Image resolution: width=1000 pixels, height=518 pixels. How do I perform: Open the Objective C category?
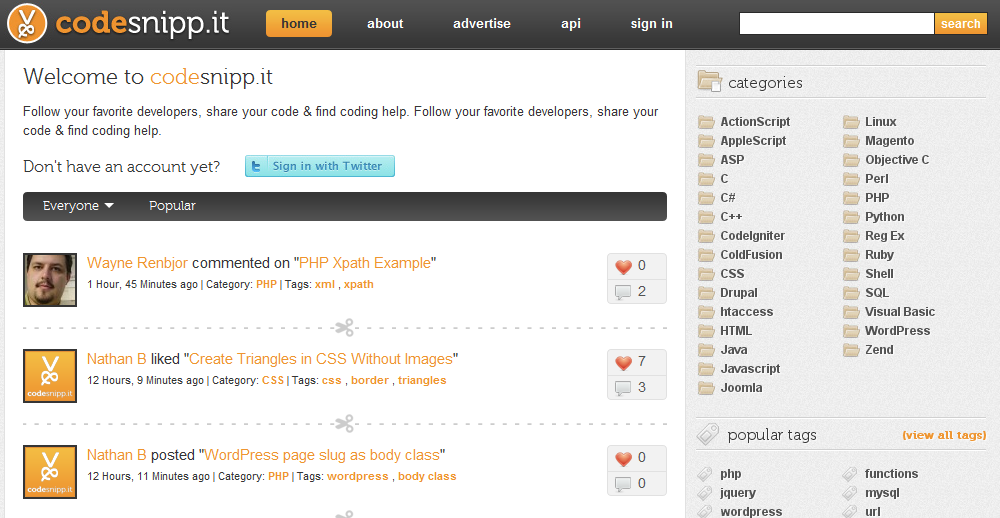[897, 159]
